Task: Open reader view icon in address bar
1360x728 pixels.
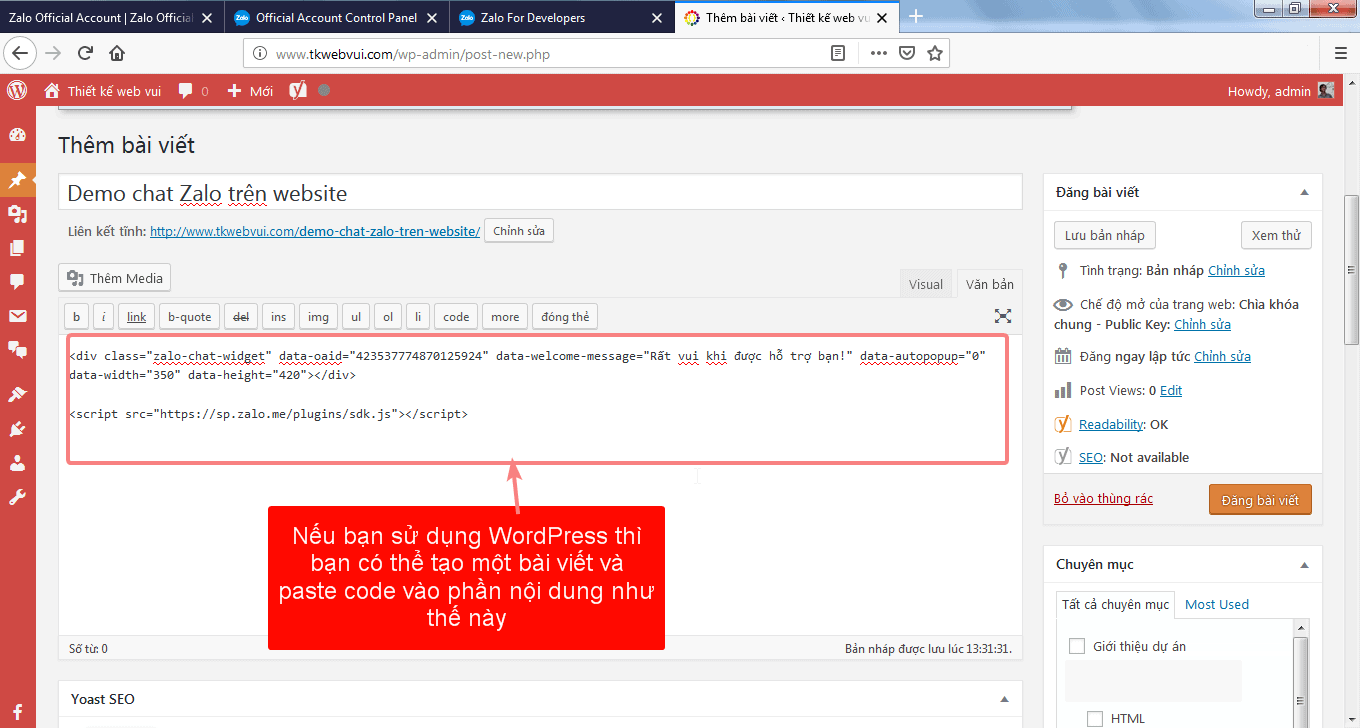Action: click(838, 53)
